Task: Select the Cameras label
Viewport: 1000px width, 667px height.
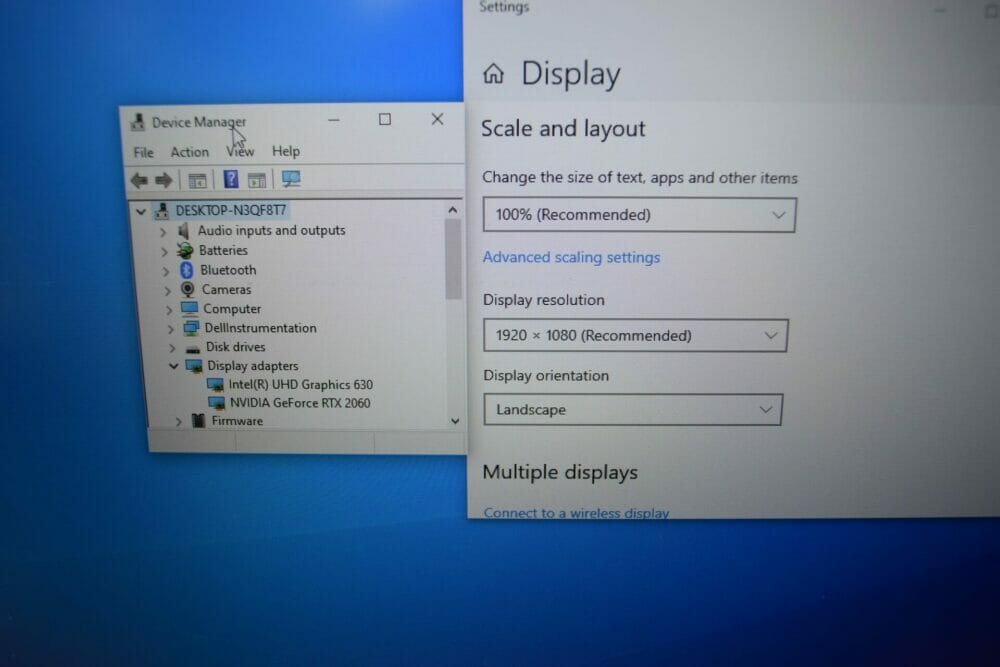Action: coord(226,290)
